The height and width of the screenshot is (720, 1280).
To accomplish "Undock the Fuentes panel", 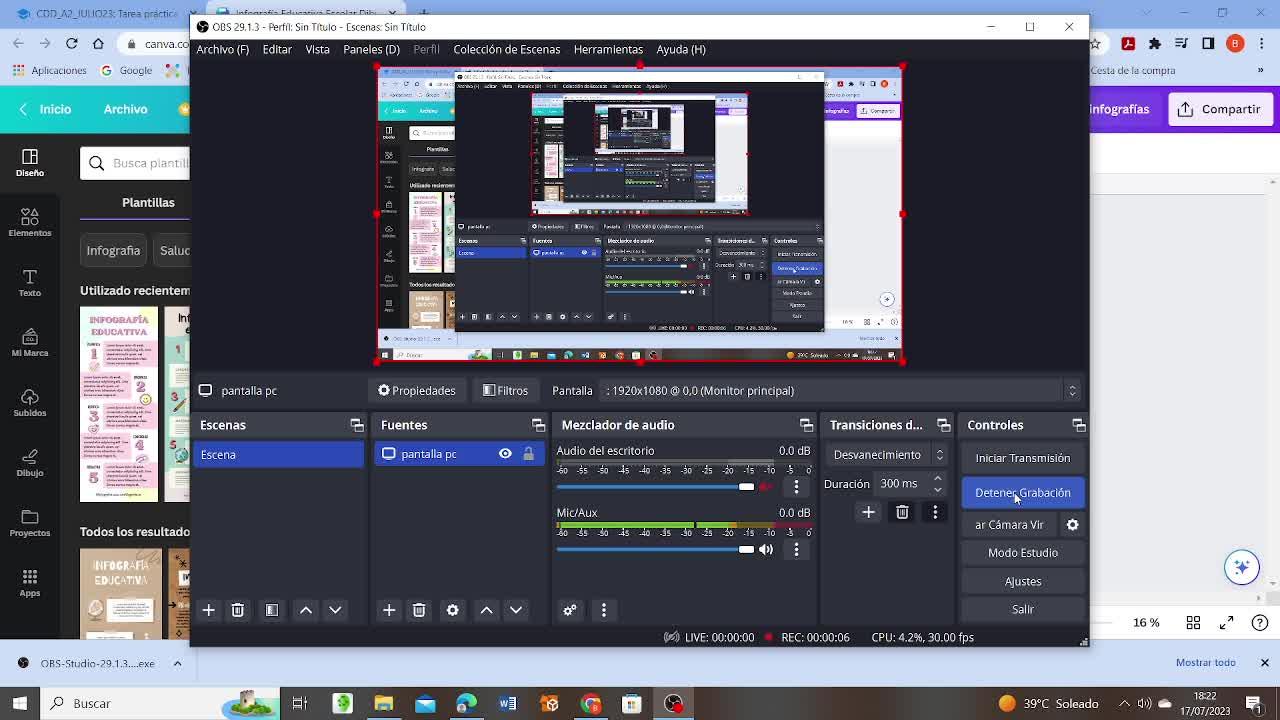I will tap(538, 425).
